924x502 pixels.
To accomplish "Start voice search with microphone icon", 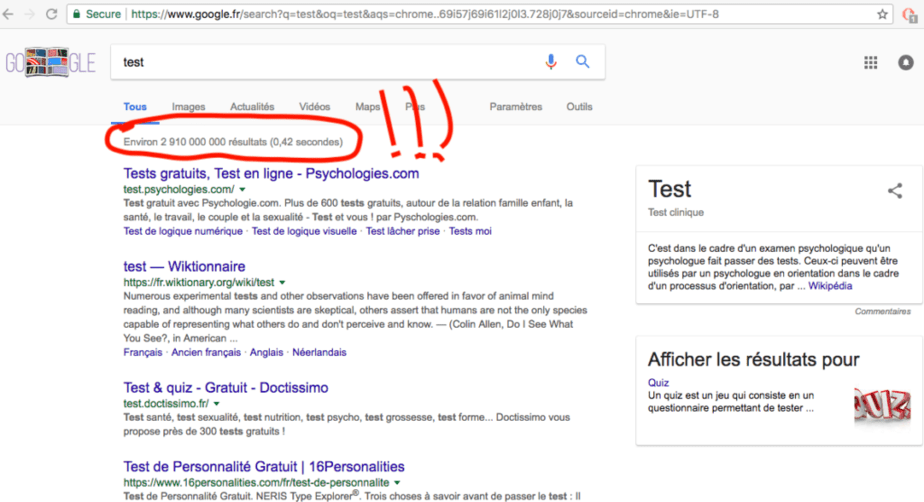I will coord(551,62).
